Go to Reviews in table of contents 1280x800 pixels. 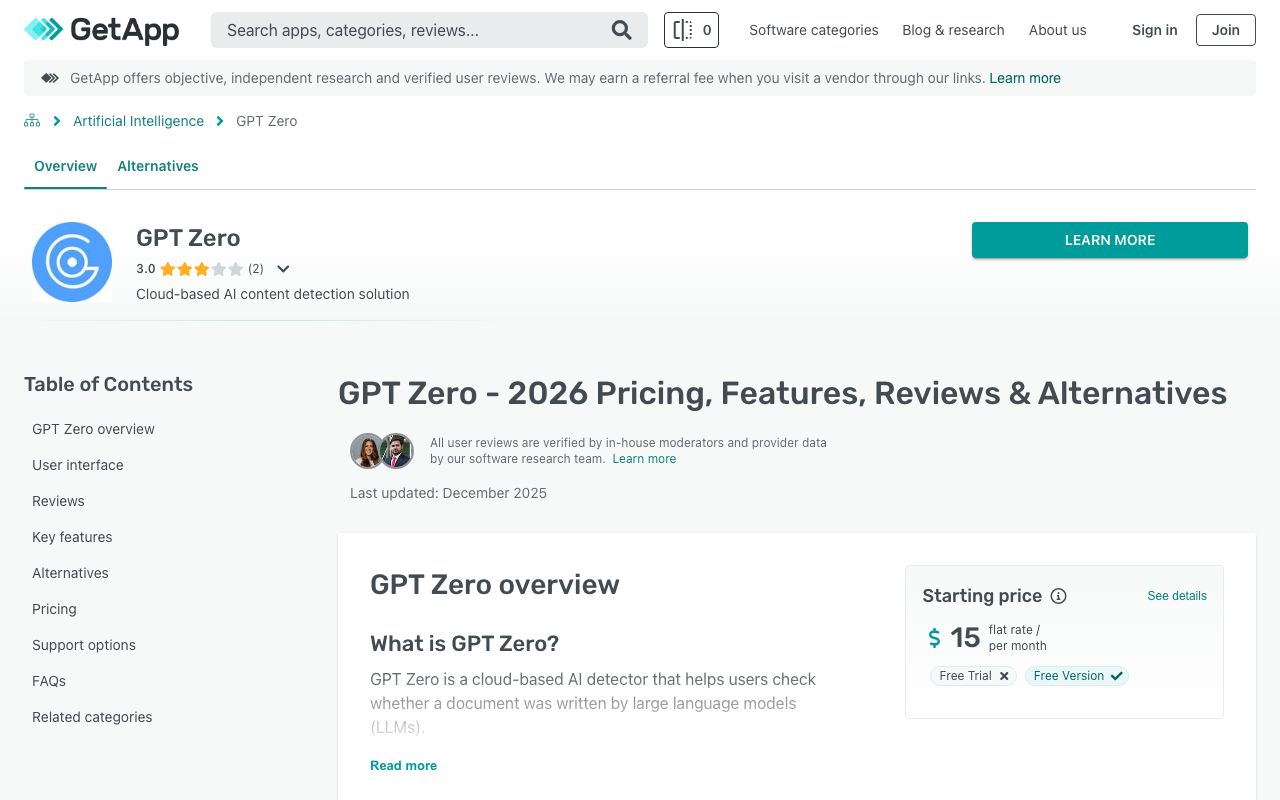pyautogui.click(x=58, y=501)
